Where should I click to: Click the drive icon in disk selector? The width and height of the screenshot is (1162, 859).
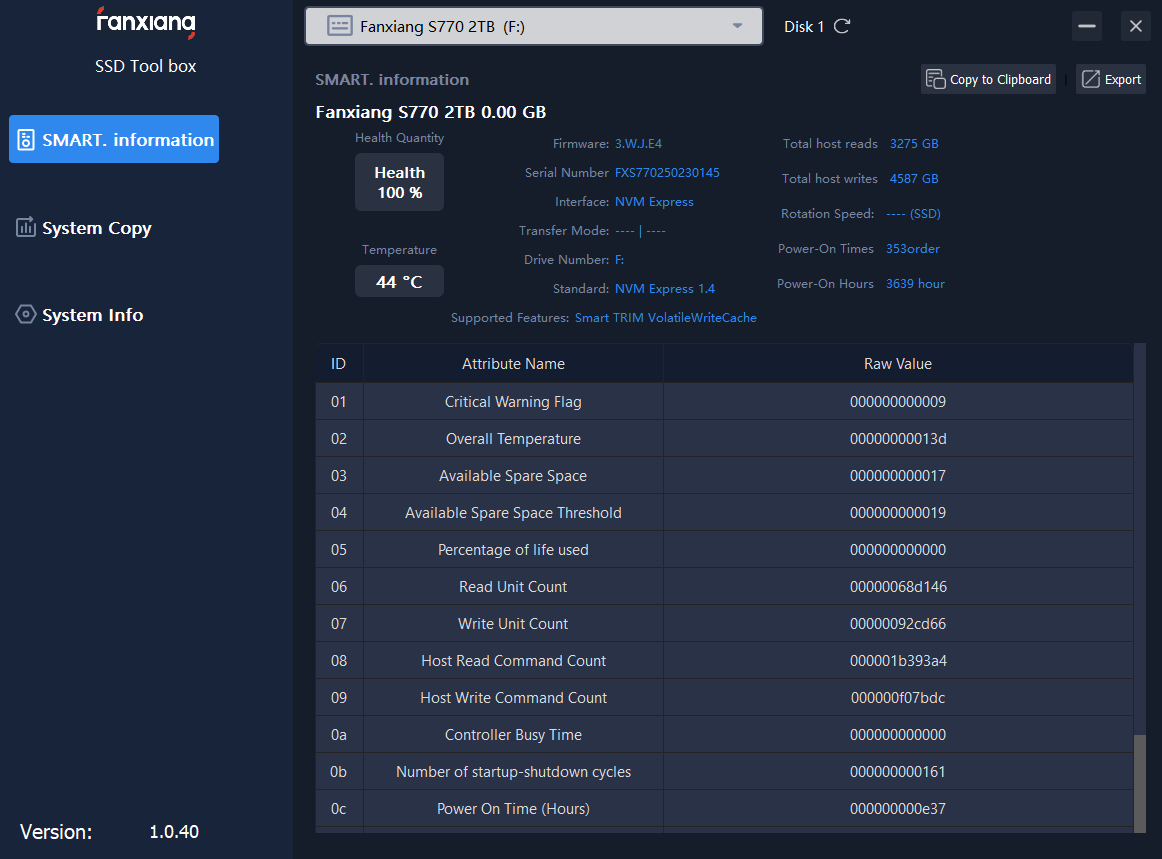pos(339,27)
